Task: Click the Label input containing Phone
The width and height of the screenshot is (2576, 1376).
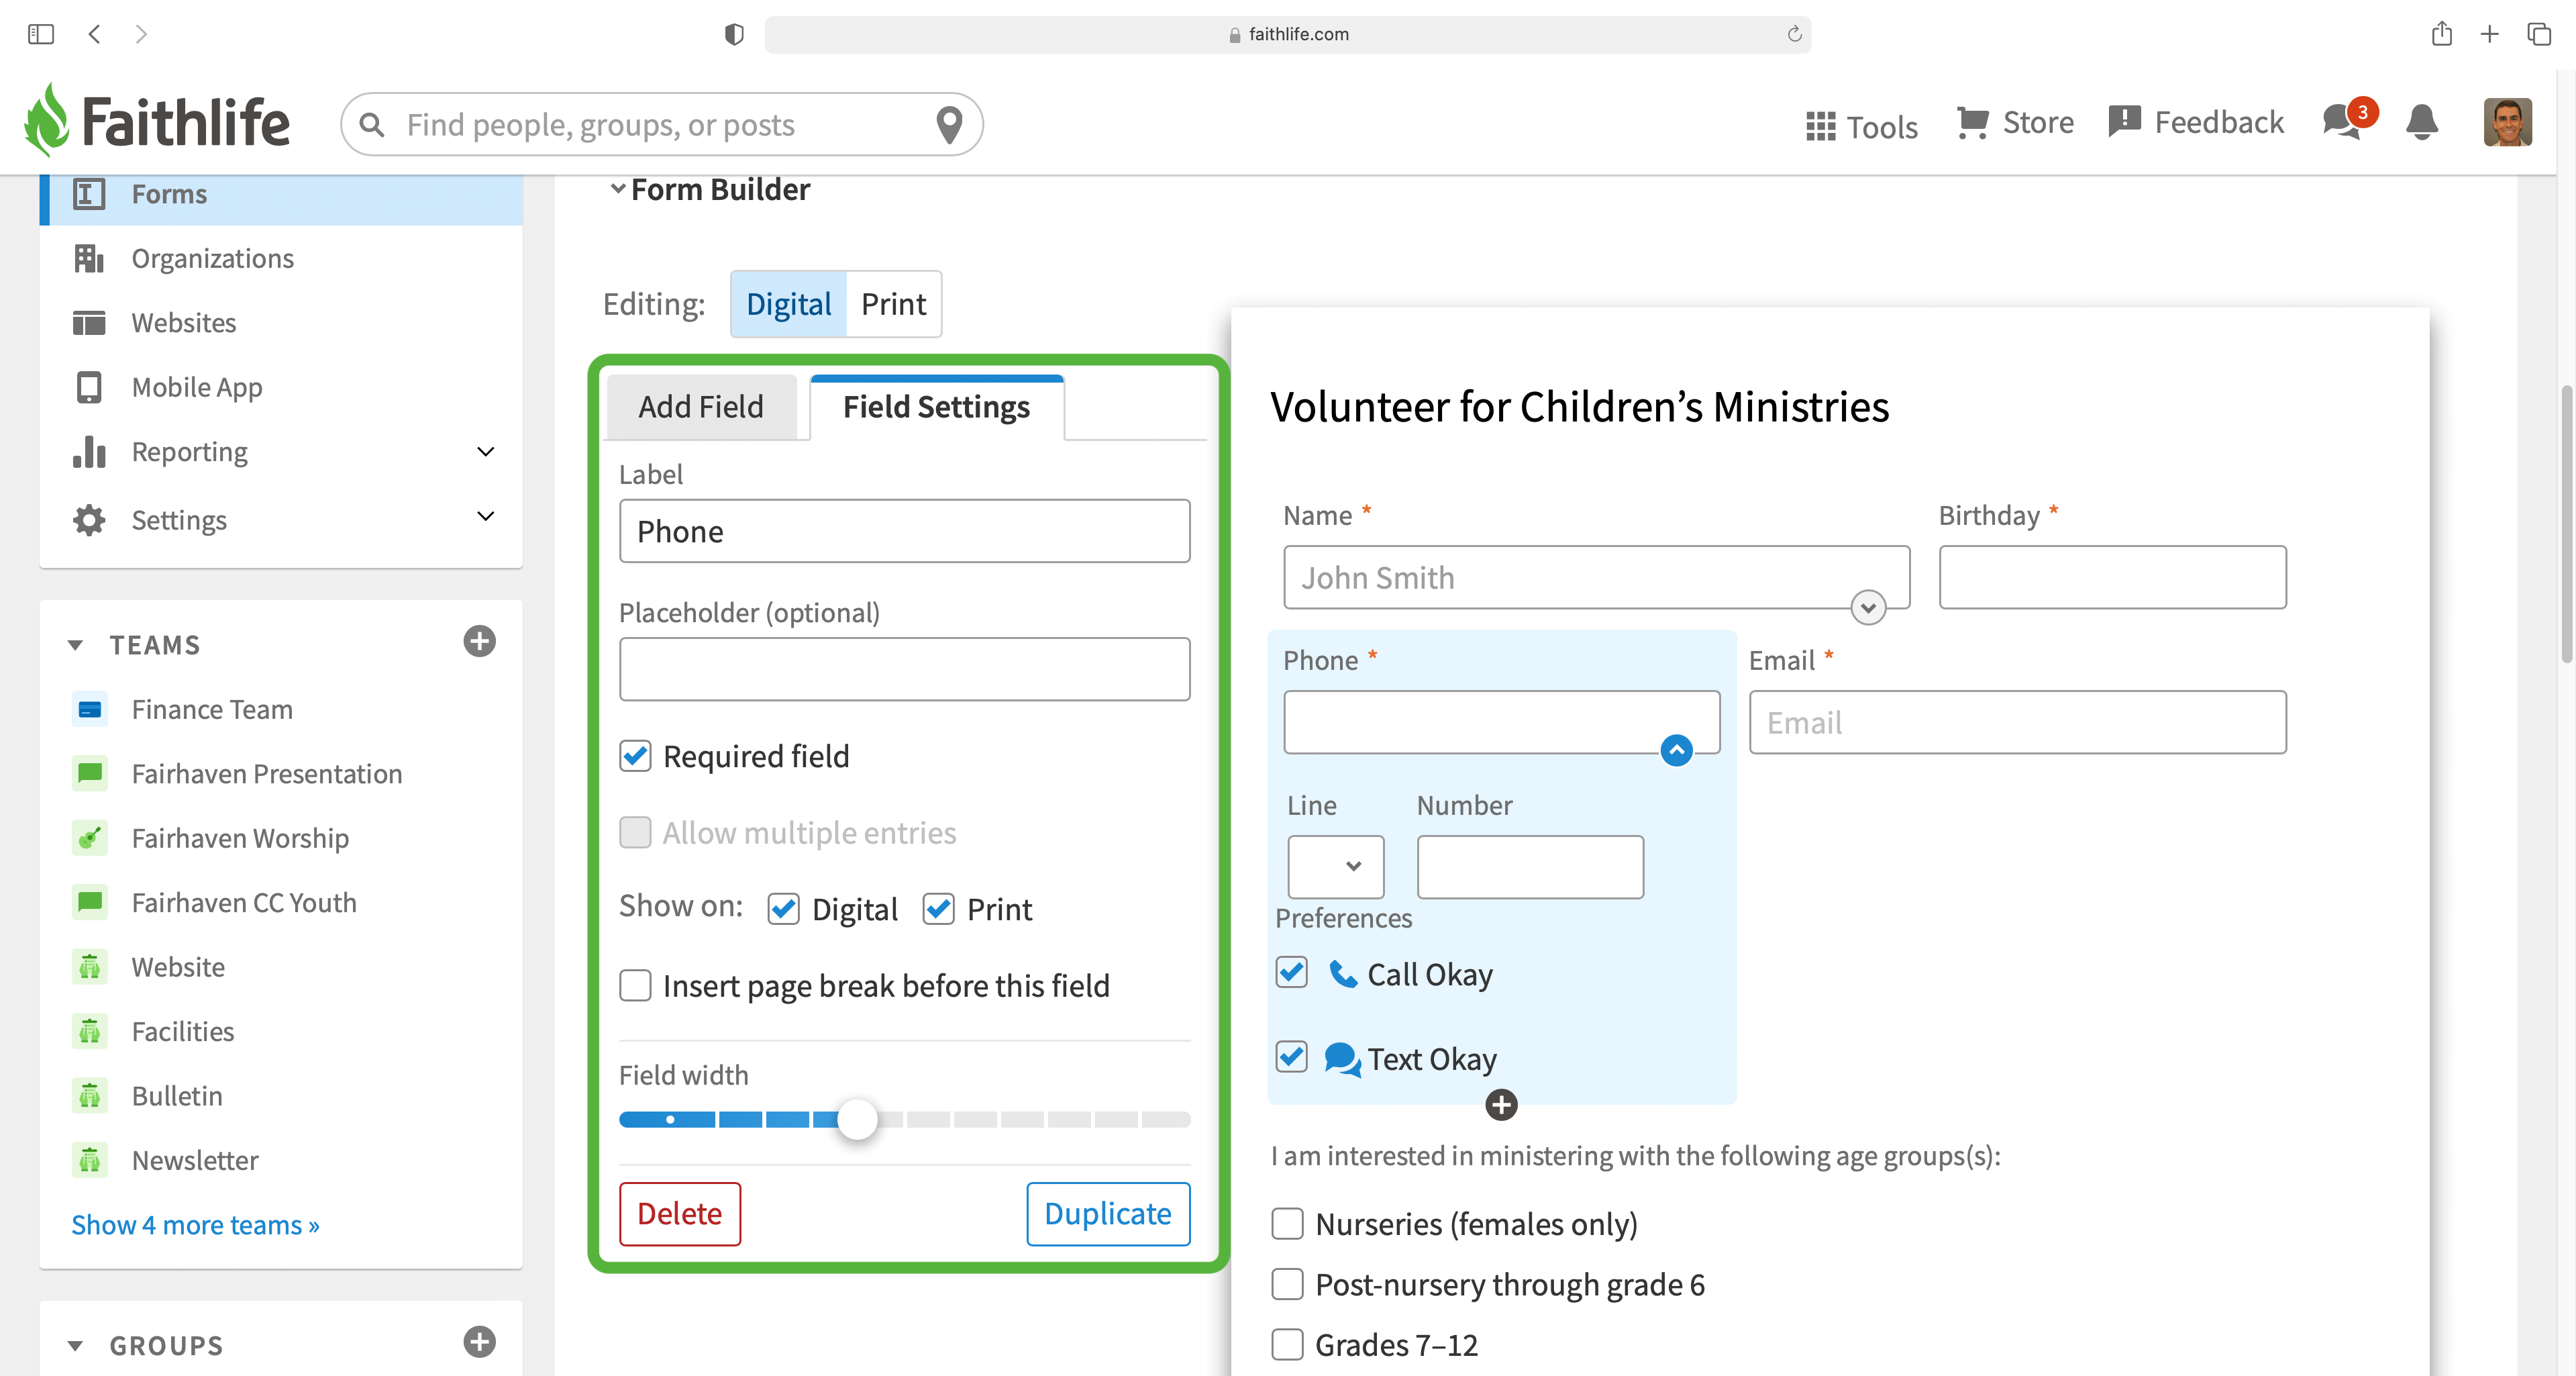Action: pyautogui.click(x=904, y=531)
